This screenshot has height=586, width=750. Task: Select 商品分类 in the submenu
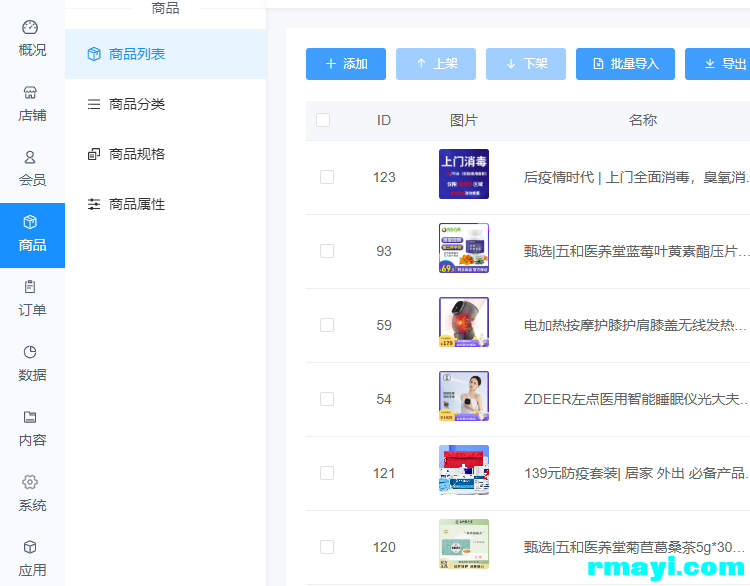136,104
